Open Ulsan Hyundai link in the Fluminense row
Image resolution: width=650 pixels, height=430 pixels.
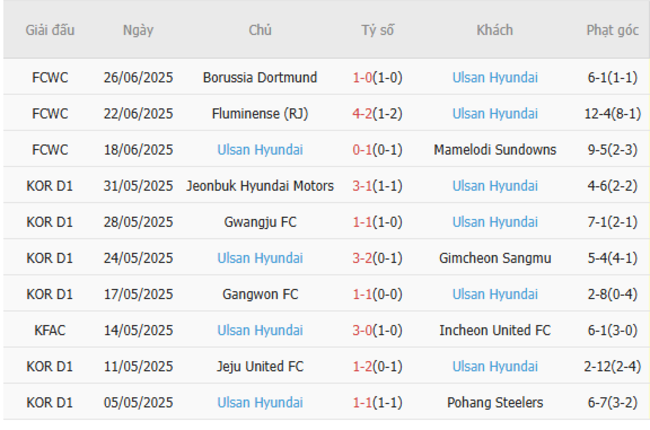pyautogui.click(x=494, y=113)
